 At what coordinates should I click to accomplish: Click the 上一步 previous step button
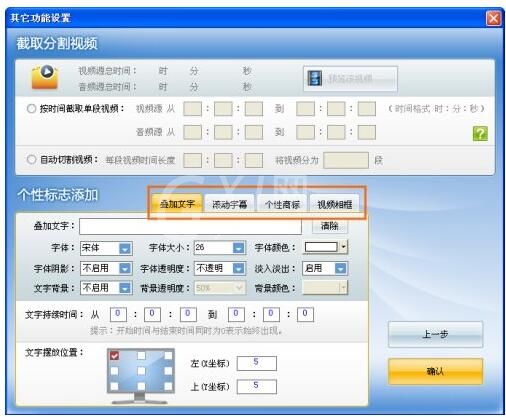click(x=435, y=334)
